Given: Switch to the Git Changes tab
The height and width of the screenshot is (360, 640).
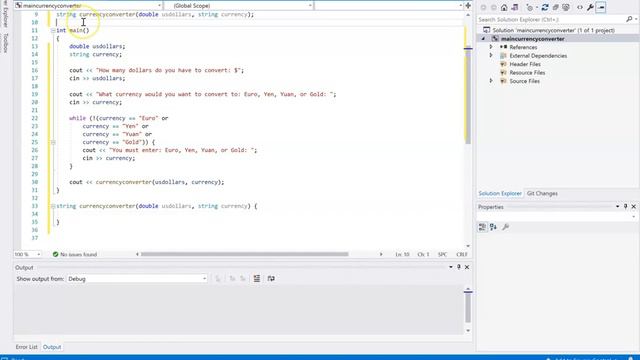Looking at the screenshot, I should [542, 193].
